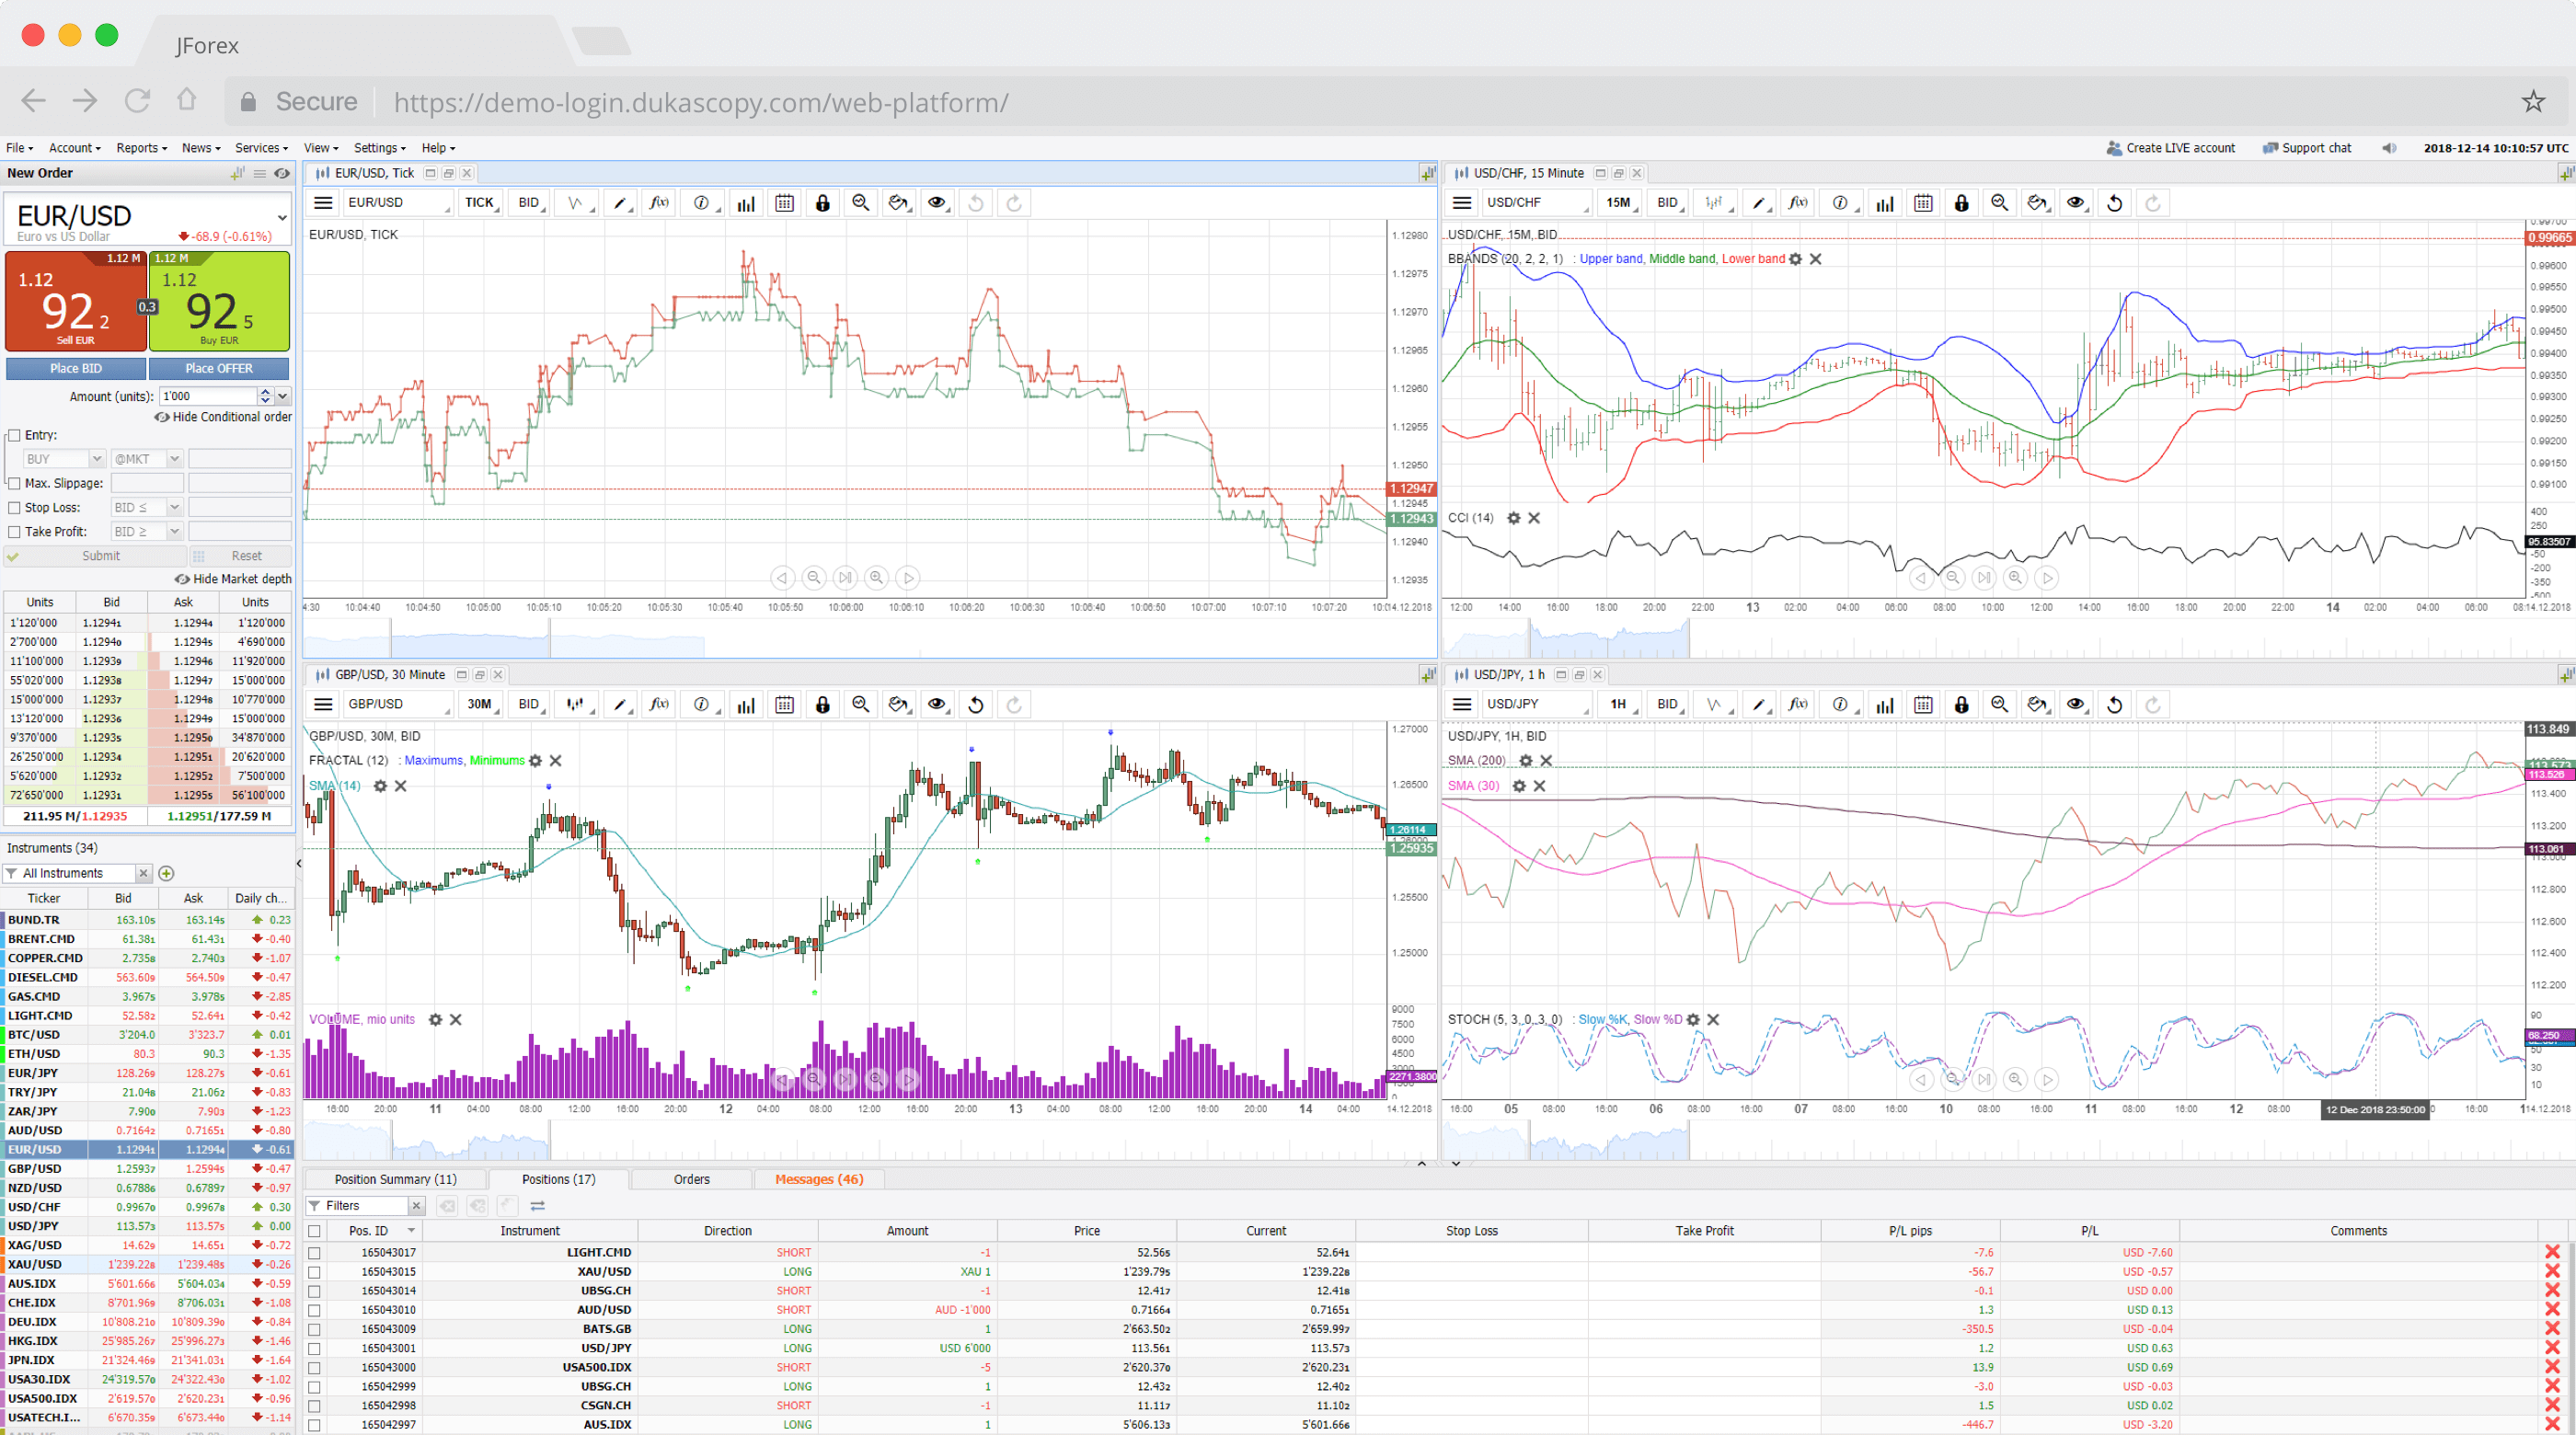2576x1435 pixels.
Task: Open EUR/USD chart instrument dropdown
Action: click(x=397, y=203)
